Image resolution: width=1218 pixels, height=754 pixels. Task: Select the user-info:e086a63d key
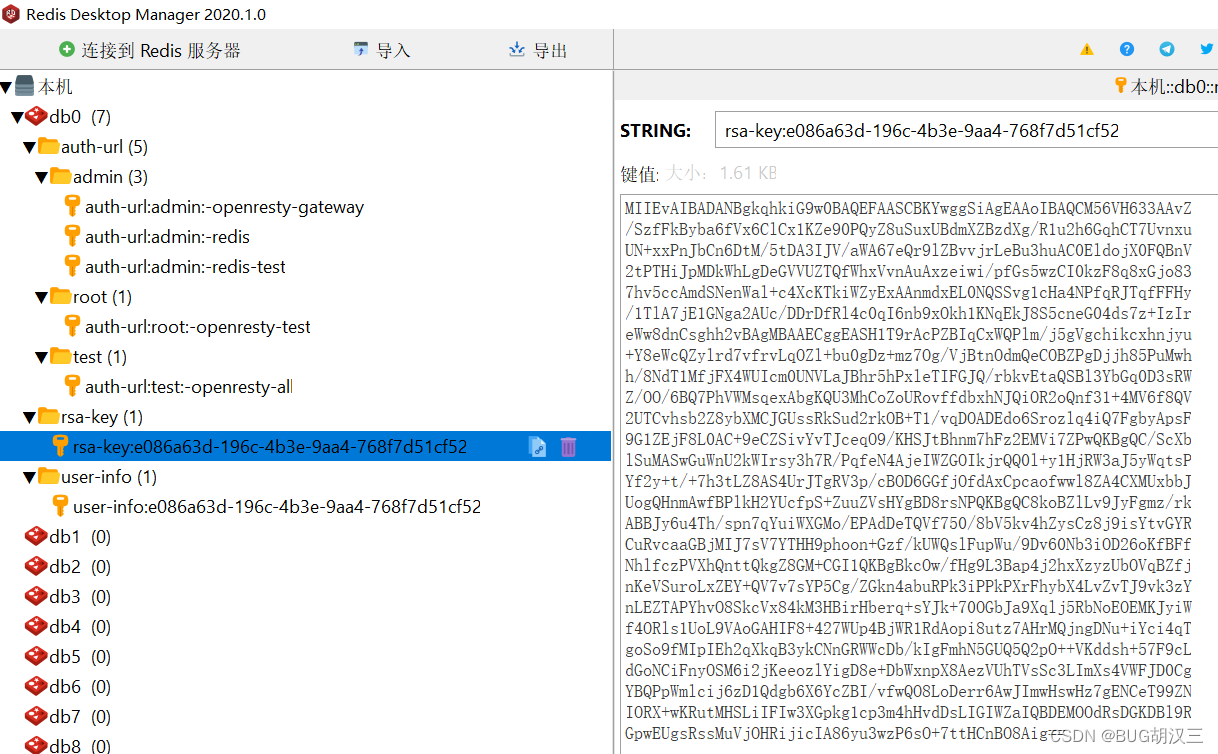pos(277,507)
